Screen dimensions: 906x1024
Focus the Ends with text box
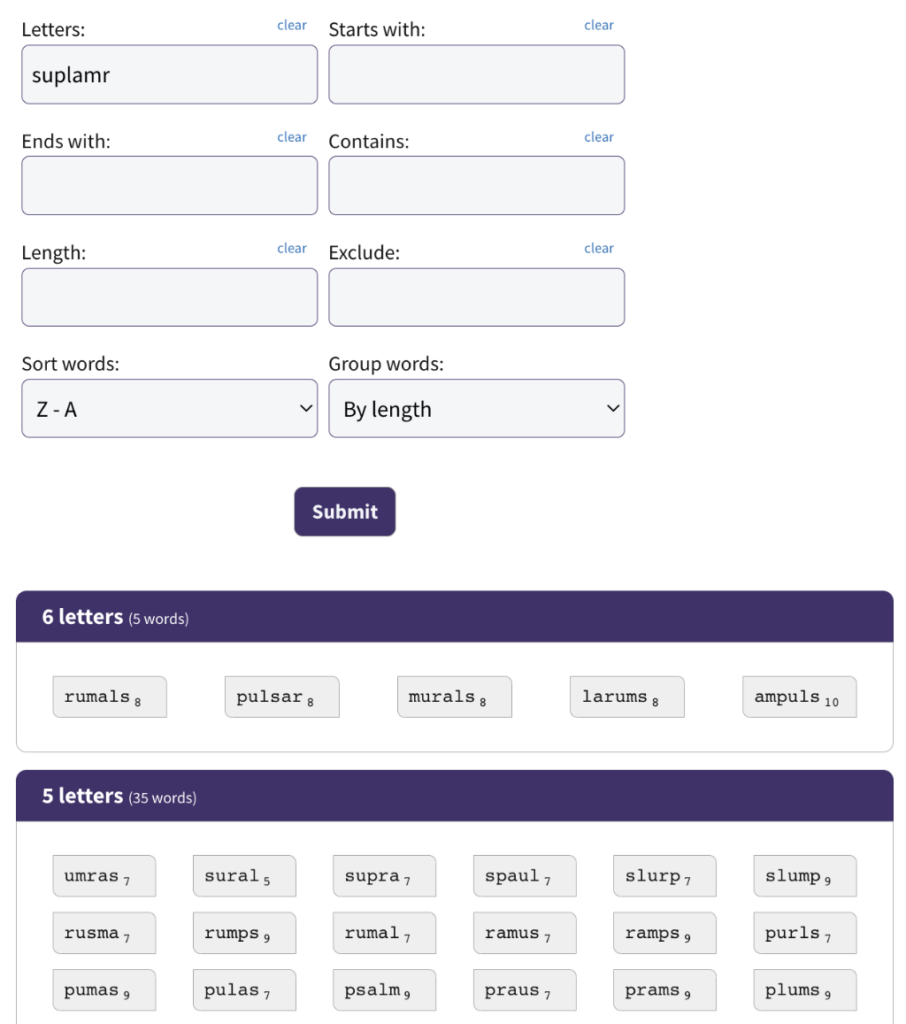click(169, 186)
